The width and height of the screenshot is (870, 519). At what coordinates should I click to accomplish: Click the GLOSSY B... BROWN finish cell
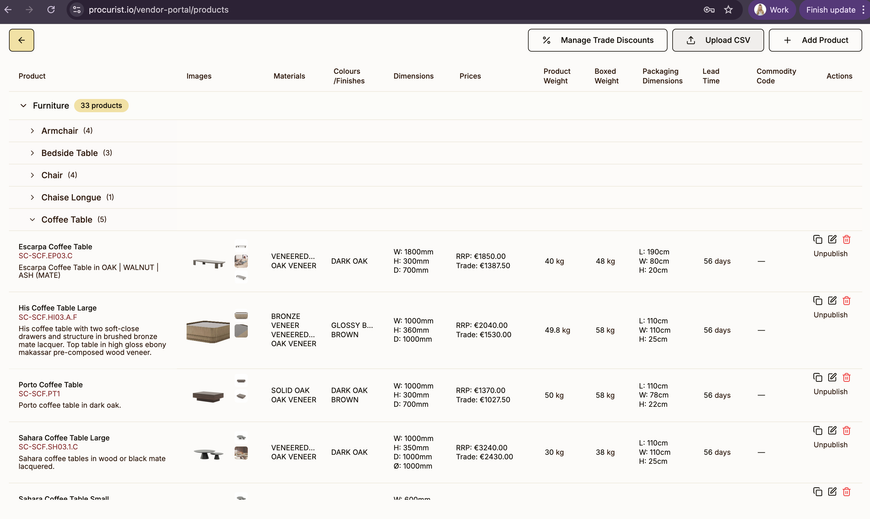click(352, 330)
